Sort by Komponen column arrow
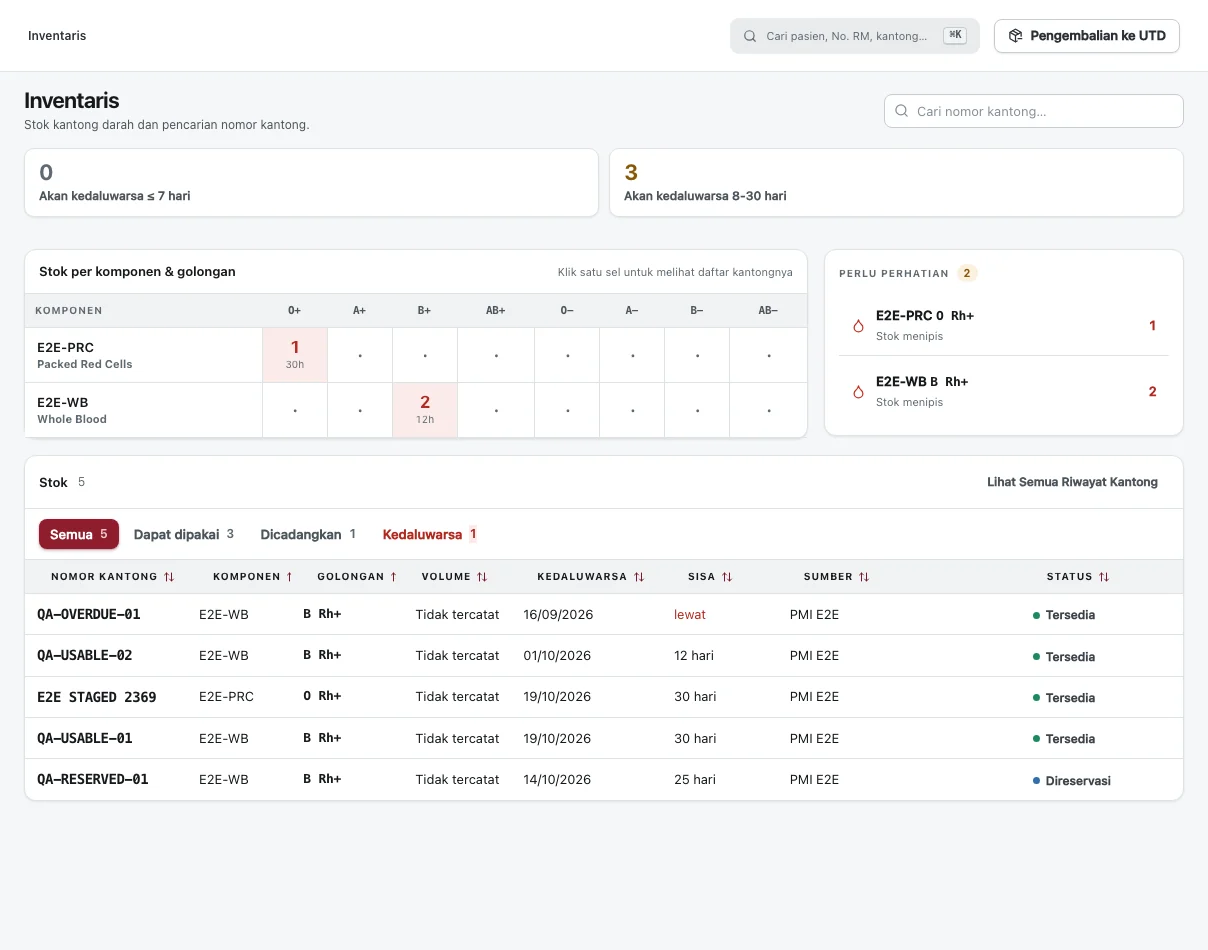The image size is (1208, 950). (x=289, y=577)
